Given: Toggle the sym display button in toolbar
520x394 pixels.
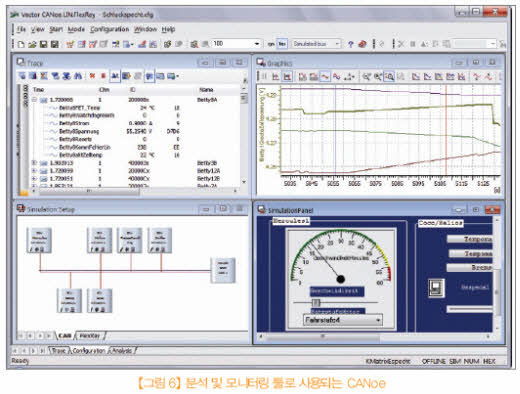Looking at the screenshot, I should [x=271, y=44].
